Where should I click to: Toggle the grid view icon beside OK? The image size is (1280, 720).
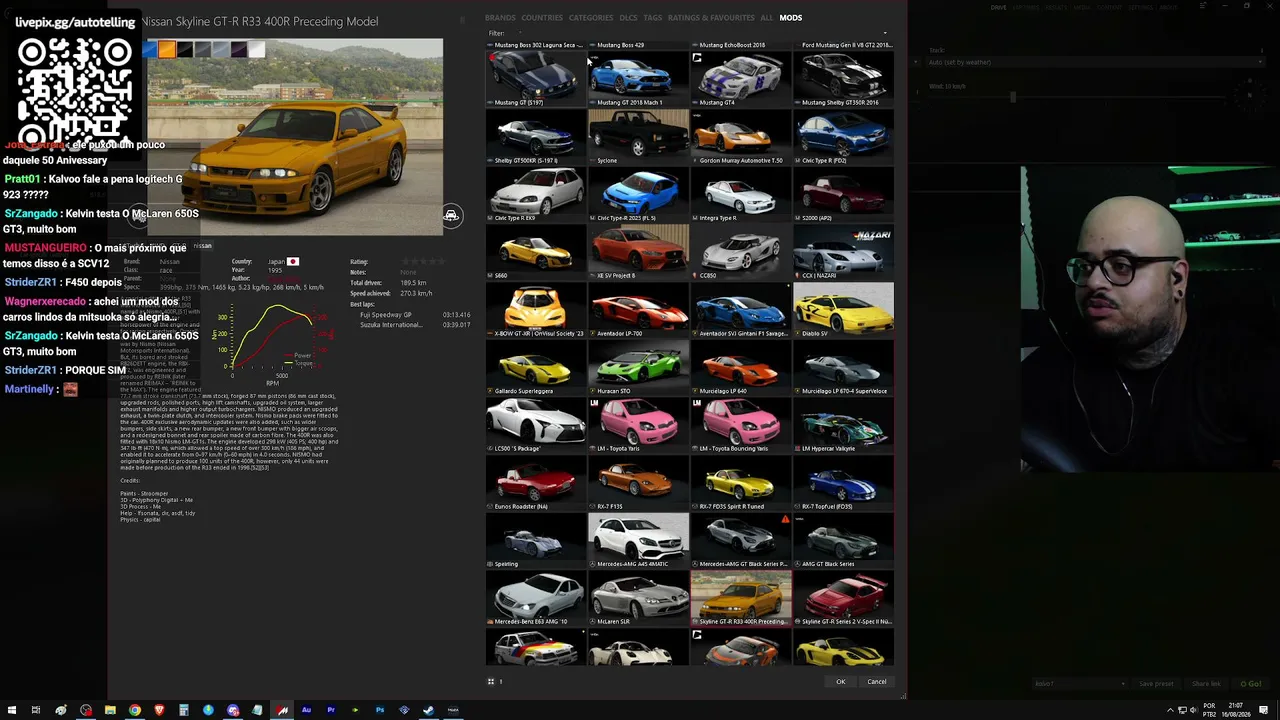tap(491, 682)
